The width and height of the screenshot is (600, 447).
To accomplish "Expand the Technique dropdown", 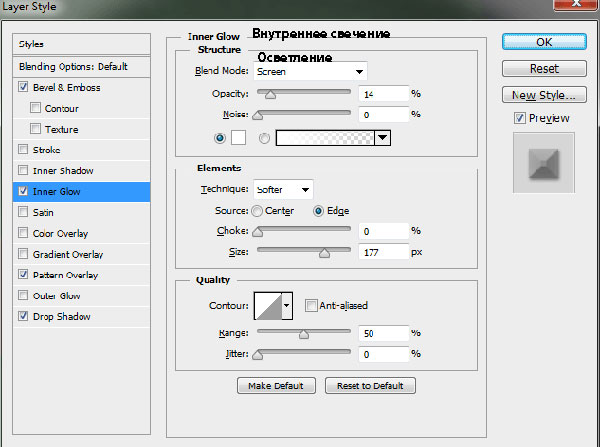I will pyautogui.click(x=283, y=189).
